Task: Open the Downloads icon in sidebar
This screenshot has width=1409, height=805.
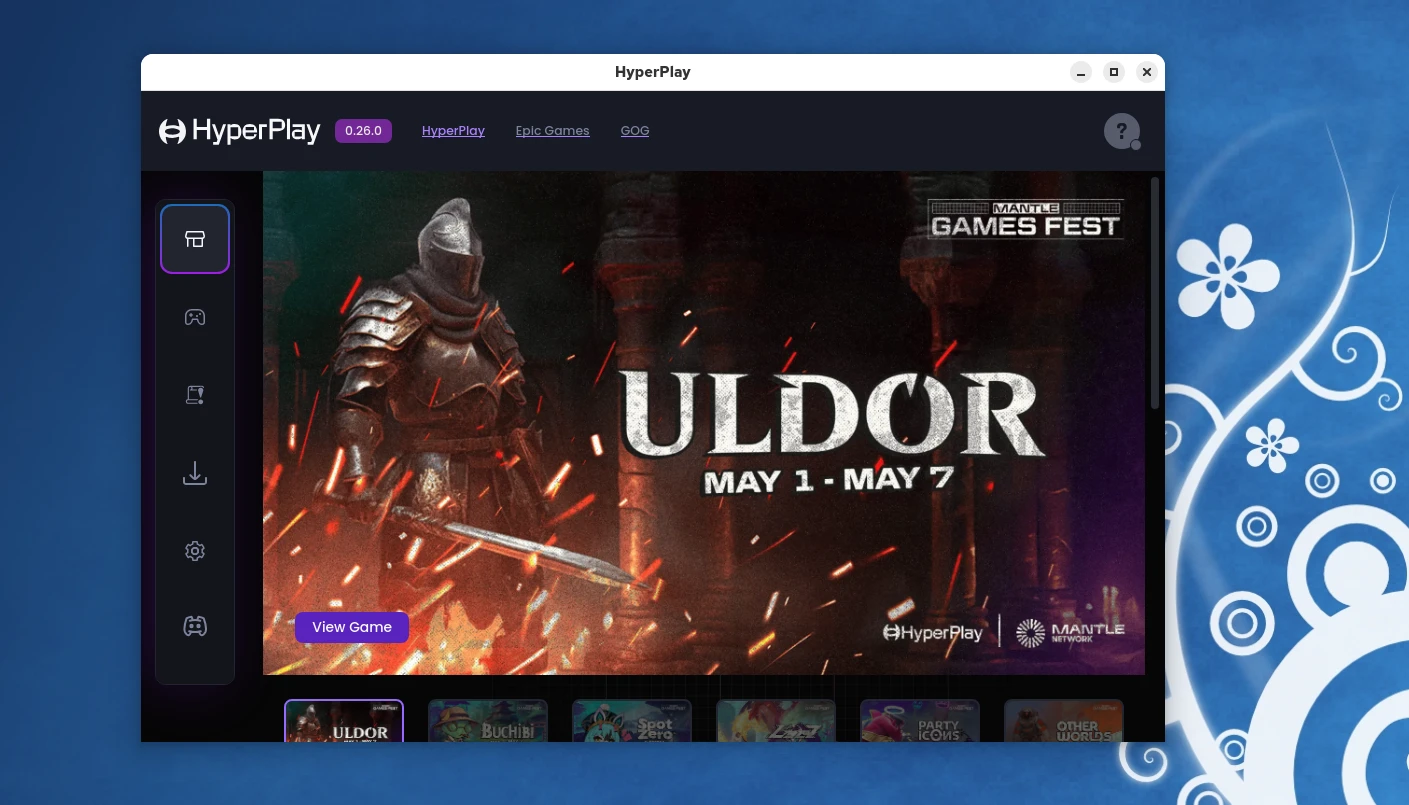Action: point(195,473)
